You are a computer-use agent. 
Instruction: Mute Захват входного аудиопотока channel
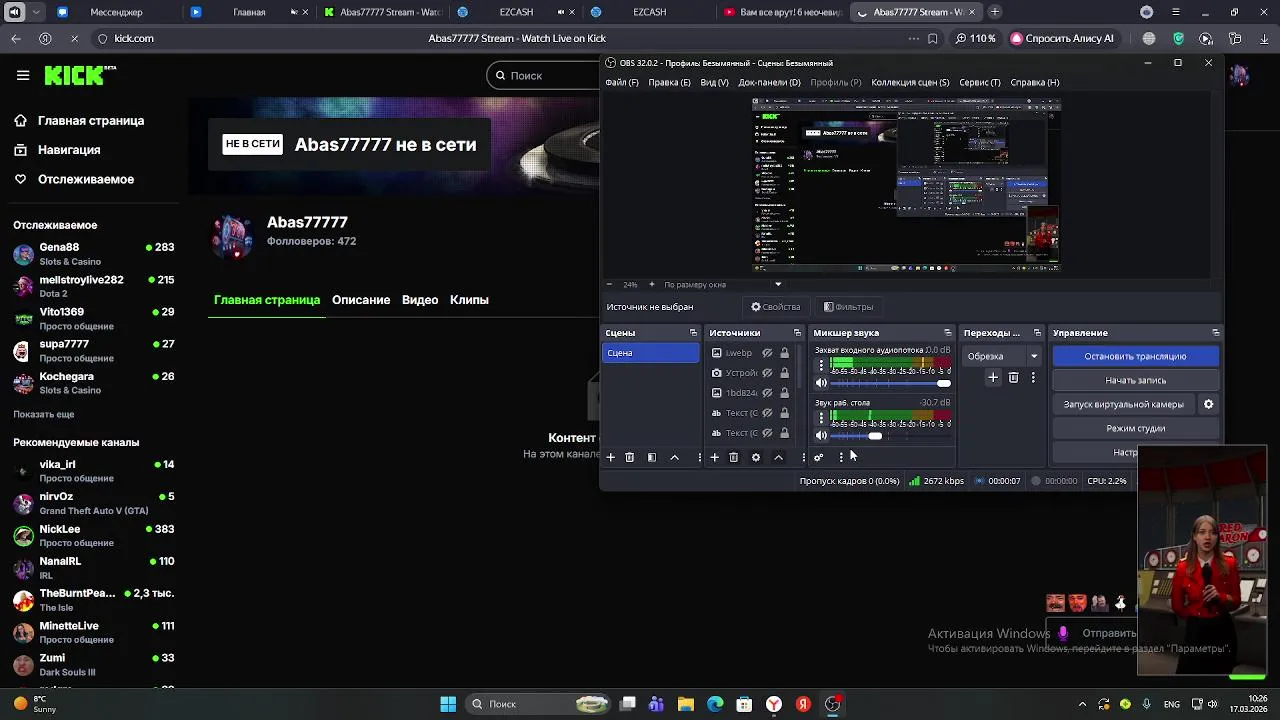pos(821,383)
